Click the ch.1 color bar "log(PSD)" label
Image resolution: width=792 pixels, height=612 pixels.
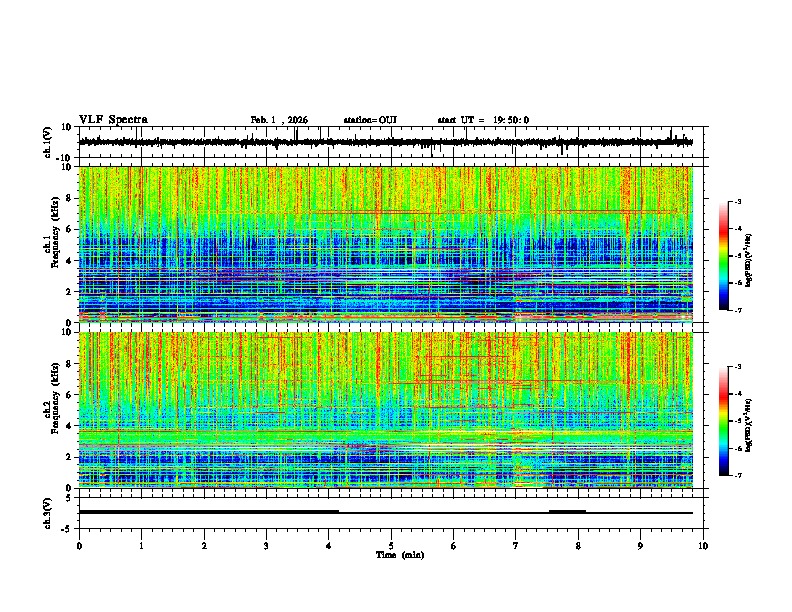point(748,261)
